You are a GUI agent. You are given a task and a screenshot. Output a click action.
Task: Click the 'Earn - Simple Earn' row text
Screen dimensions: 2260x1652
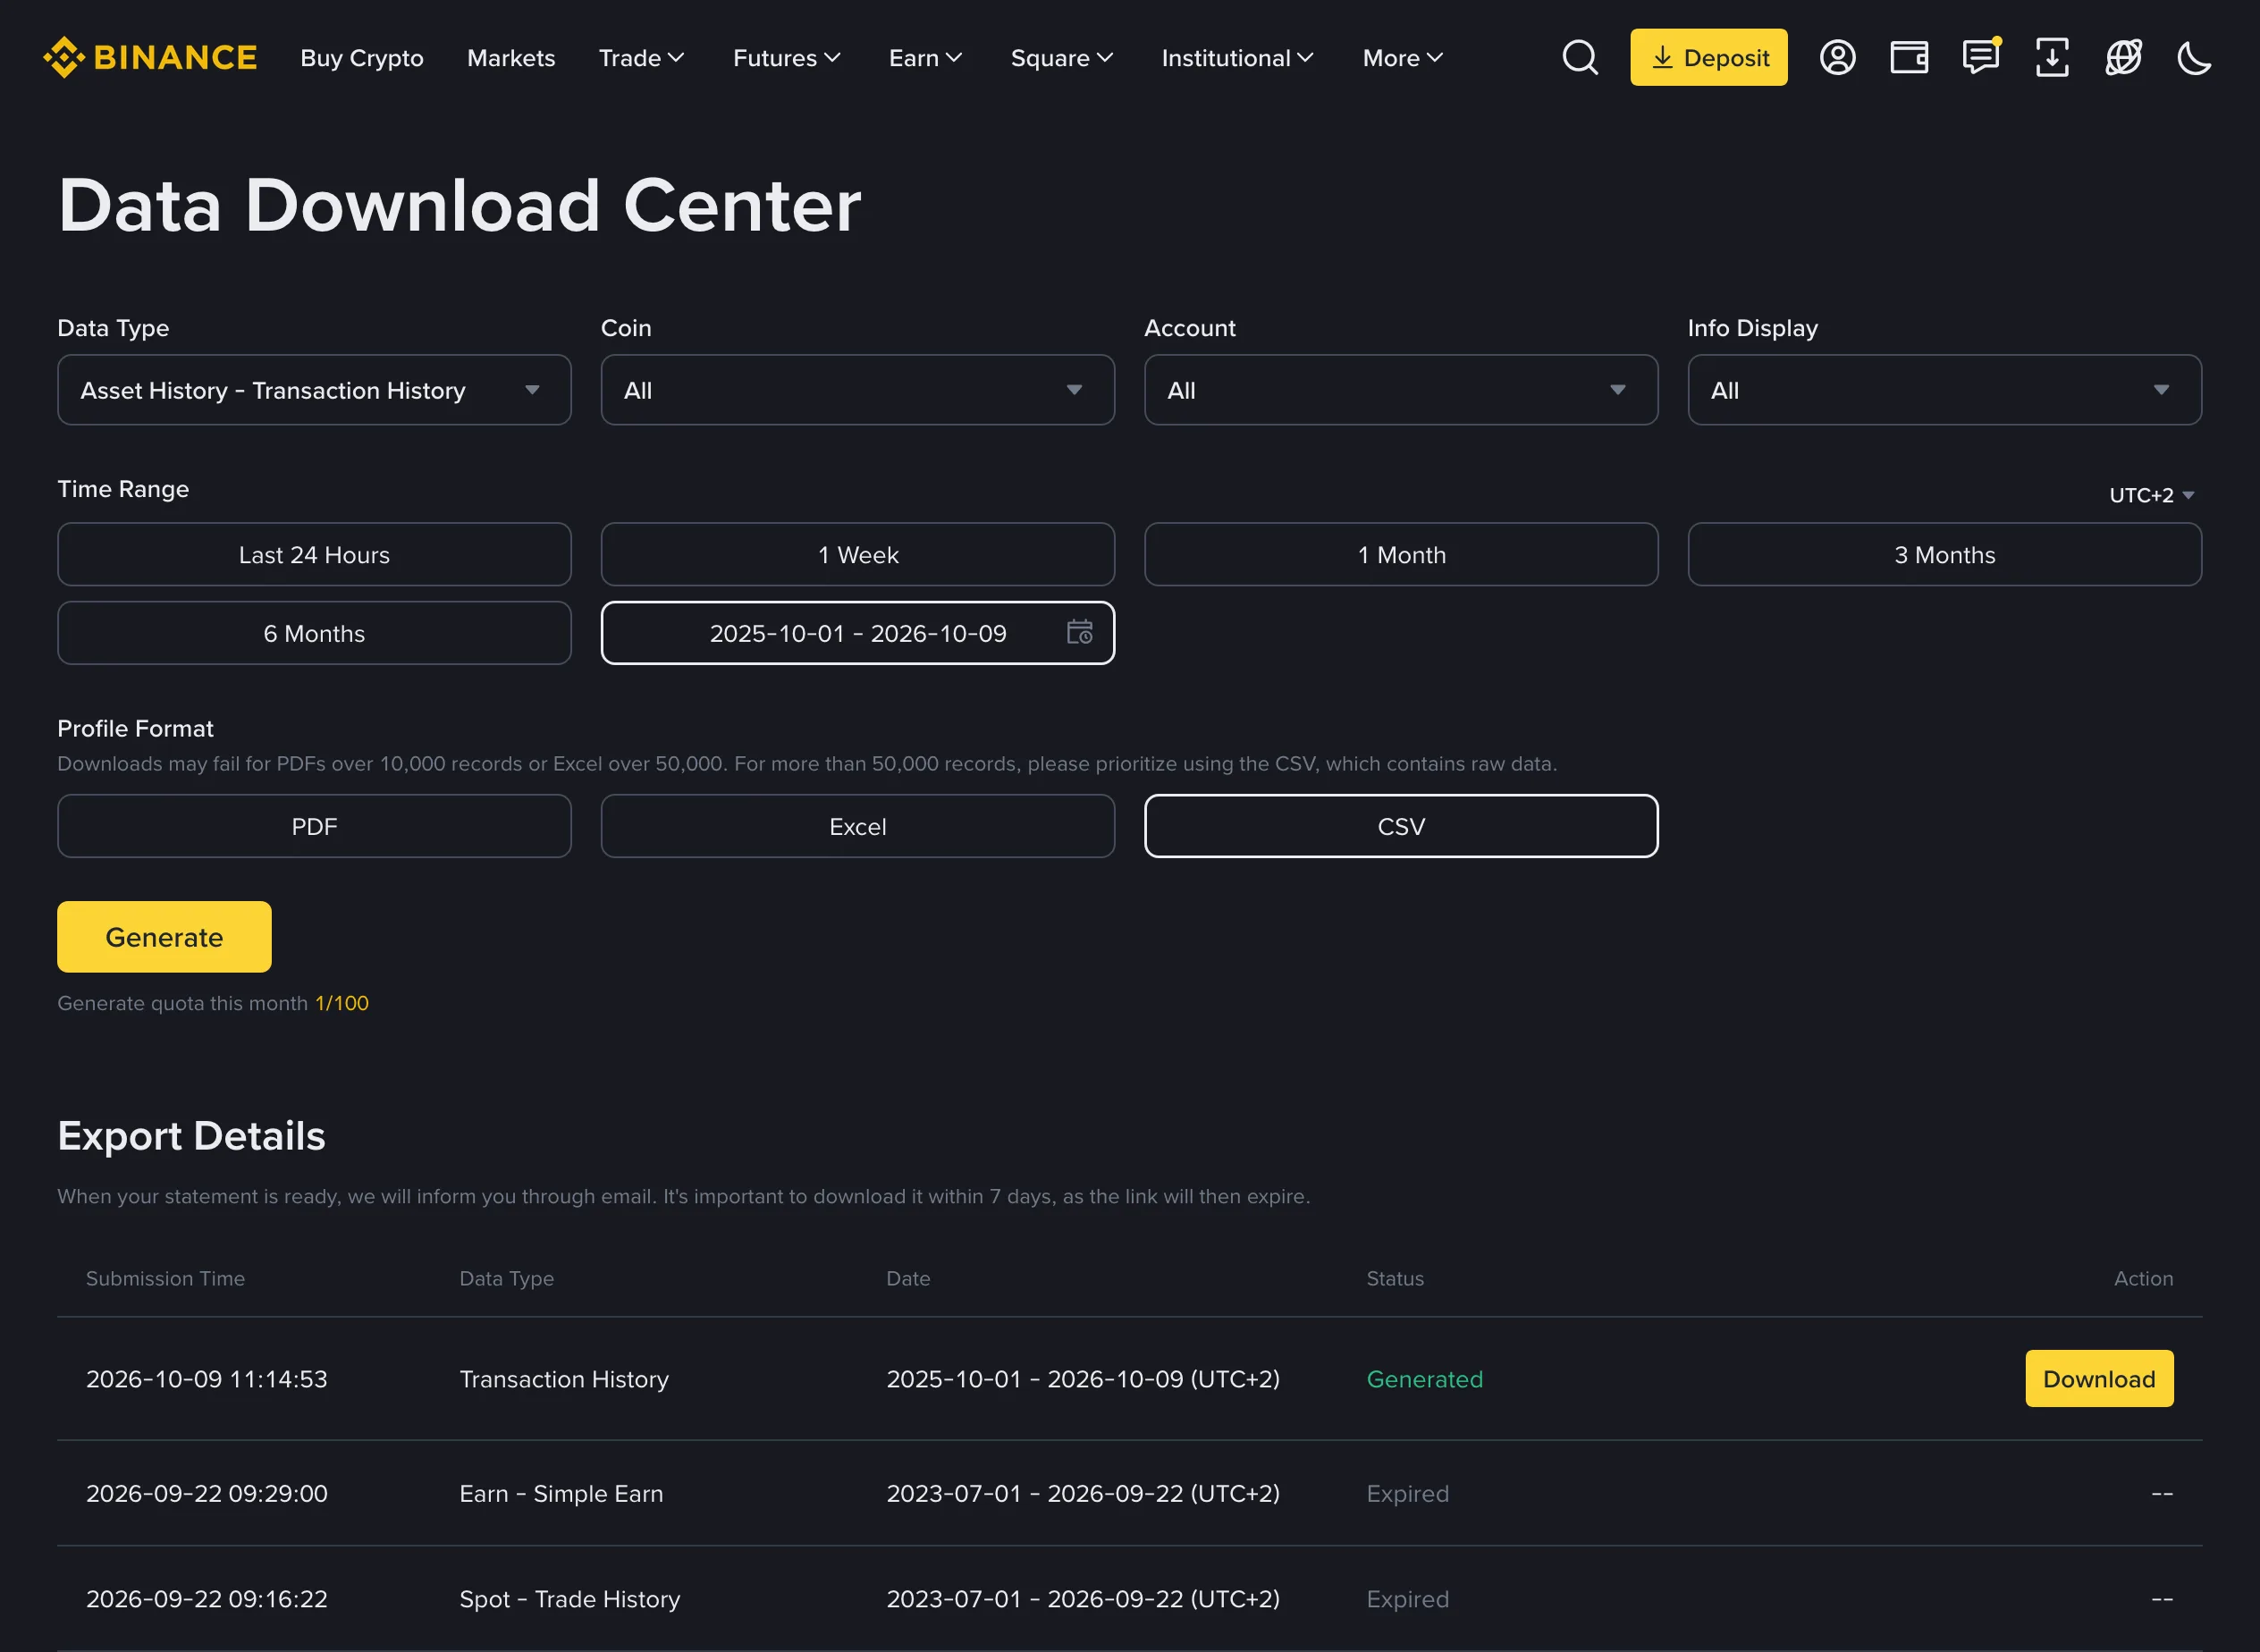(x=561, y=1493)
